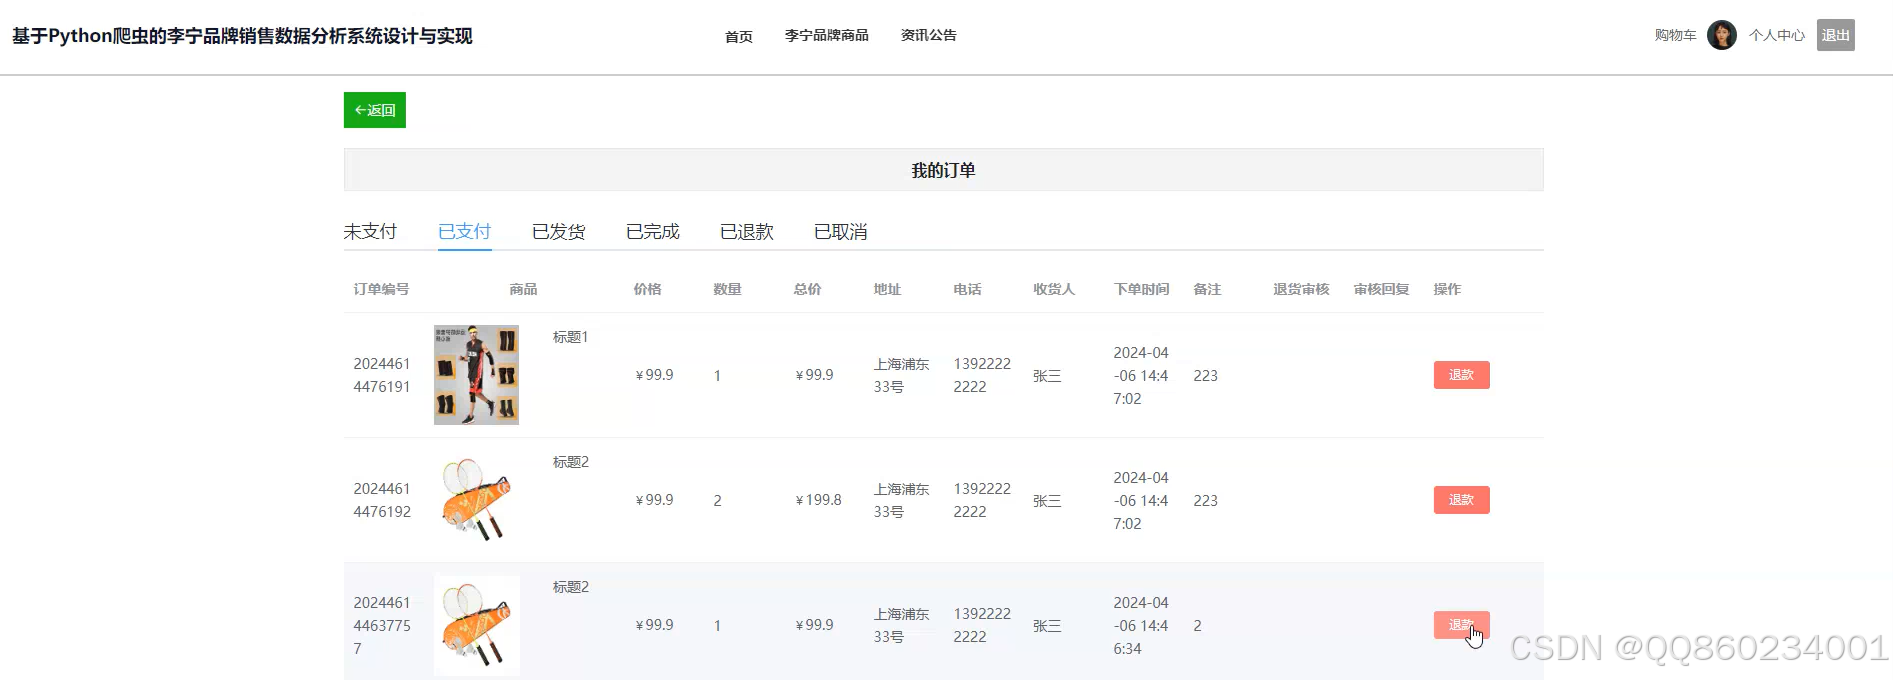Click the site title 基于Python爬虫的李宁品牌销售数据分析系统
Viewport: 1893px width, 680px height.
[242, 36]
